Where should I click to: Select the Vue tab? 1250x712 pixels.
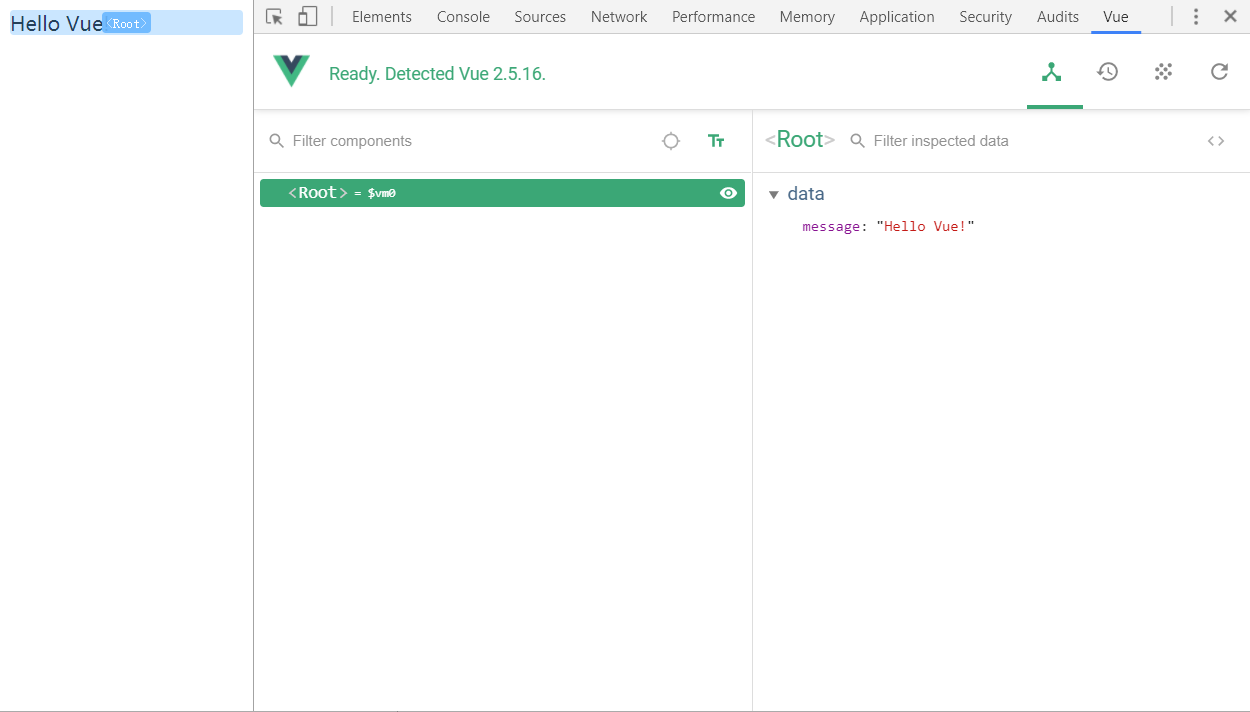(1116, 17)
